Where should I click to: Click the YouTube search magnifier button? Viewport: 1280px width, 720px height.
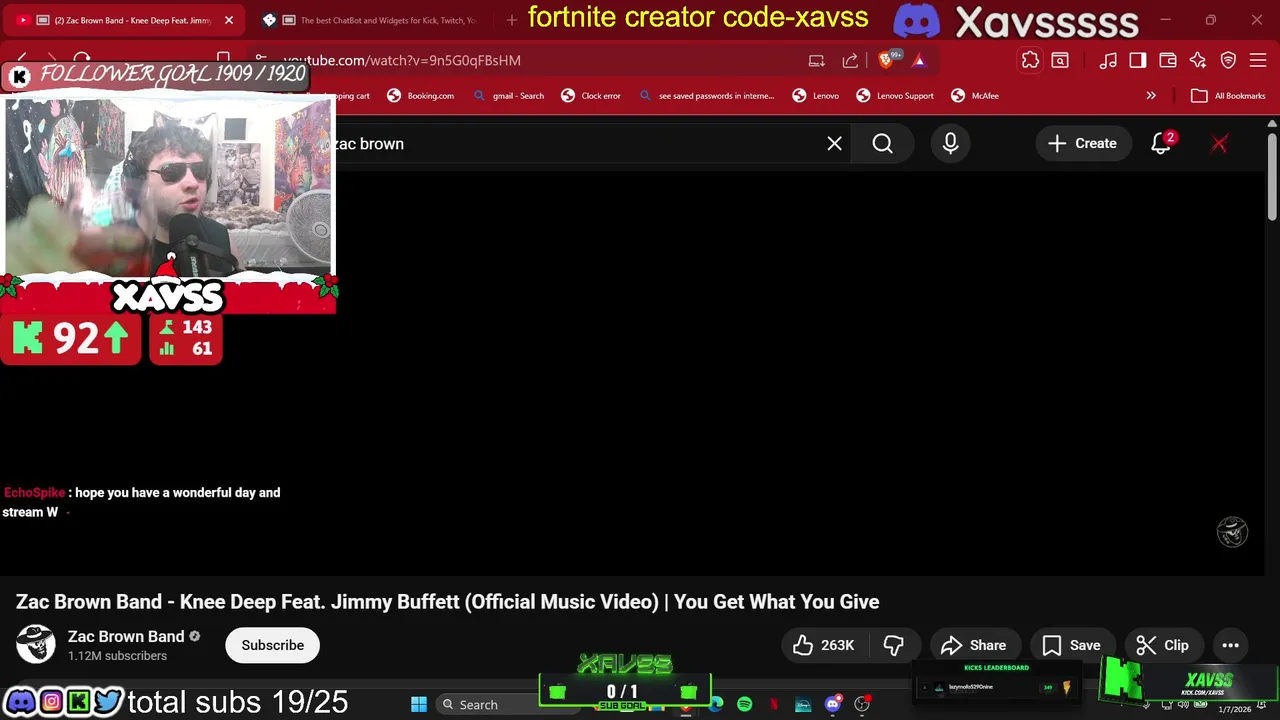pyautogui.click(x=882, y=143)
